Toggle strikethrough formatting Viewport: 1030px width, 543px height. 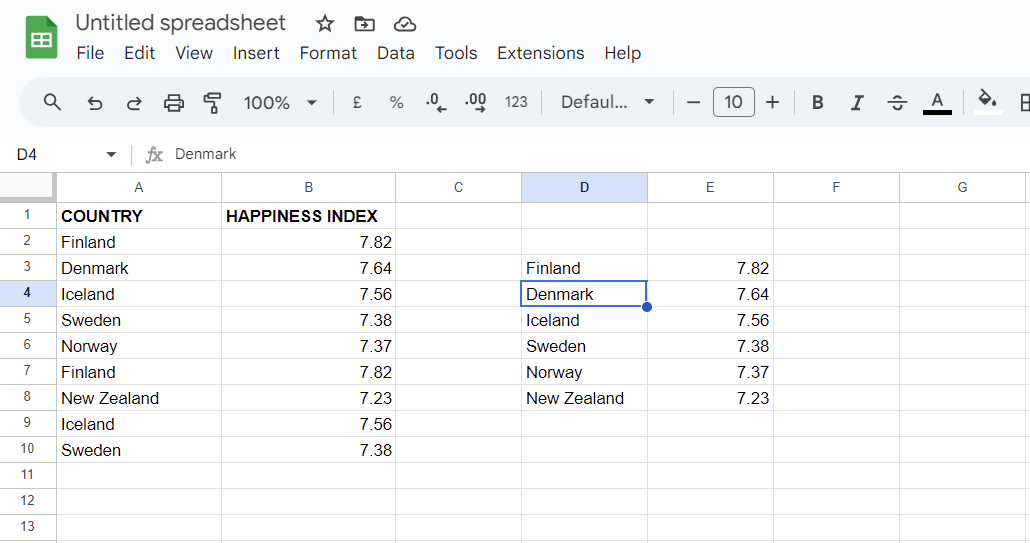point(897,102)
